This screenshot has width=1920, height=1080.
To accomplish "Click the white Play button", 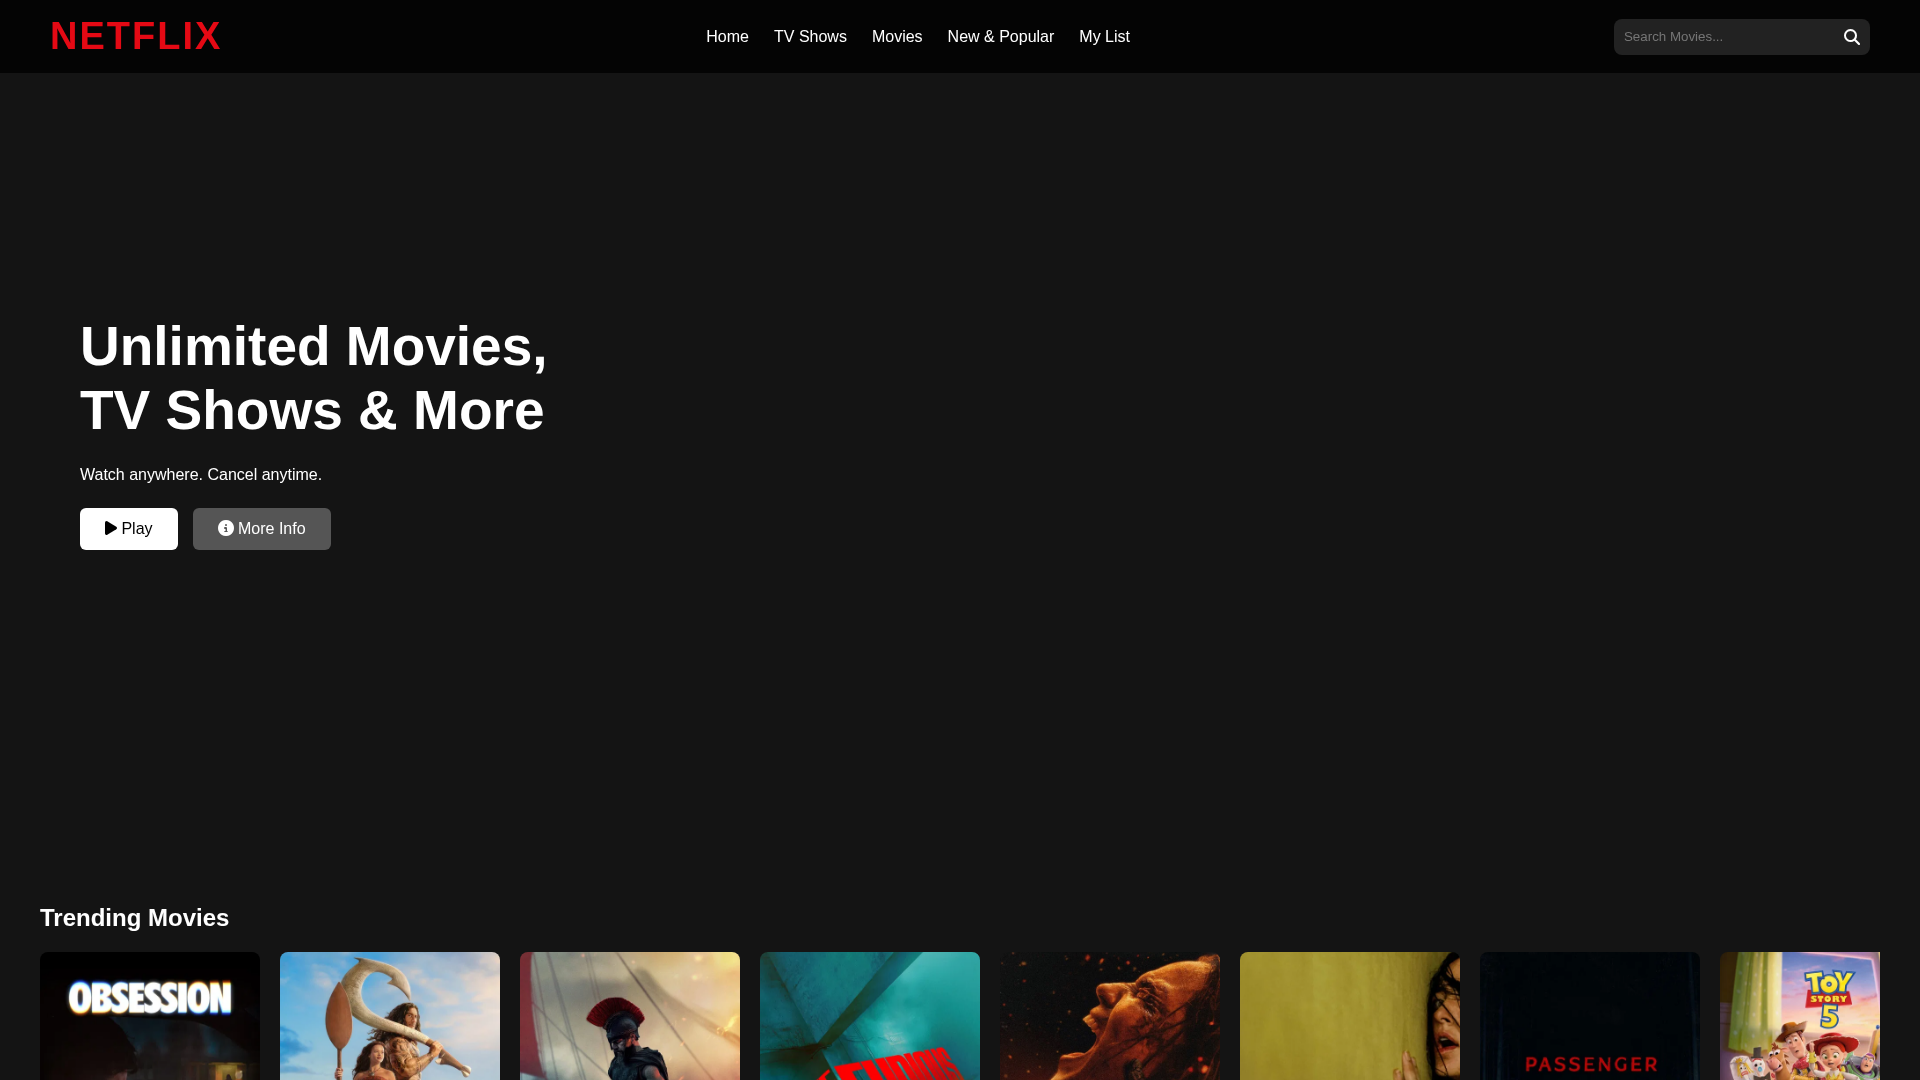I will coord(129,529).
